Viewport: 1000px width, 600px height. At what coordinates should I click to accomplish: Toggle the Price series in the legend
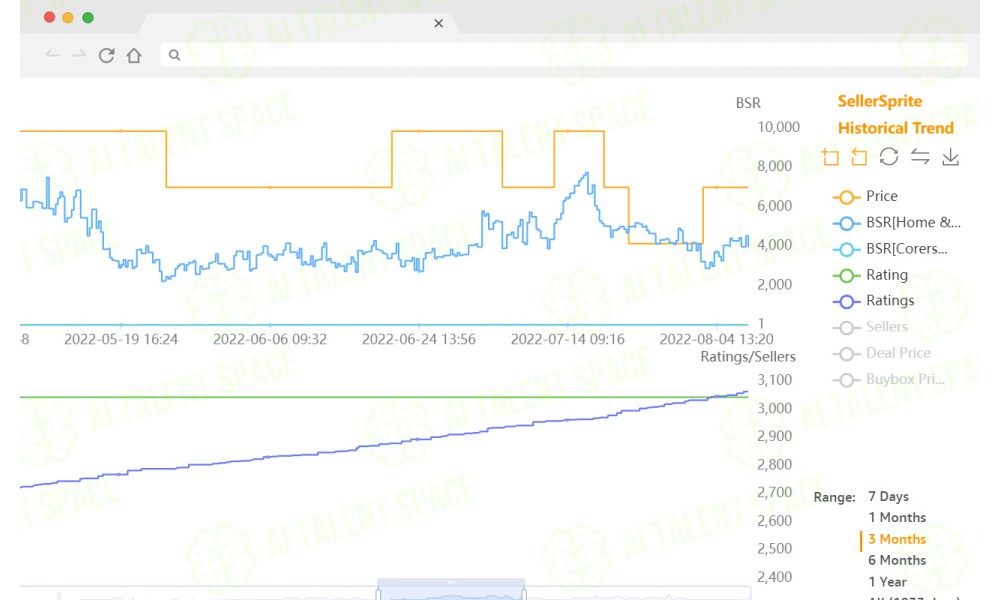point(865,196)
